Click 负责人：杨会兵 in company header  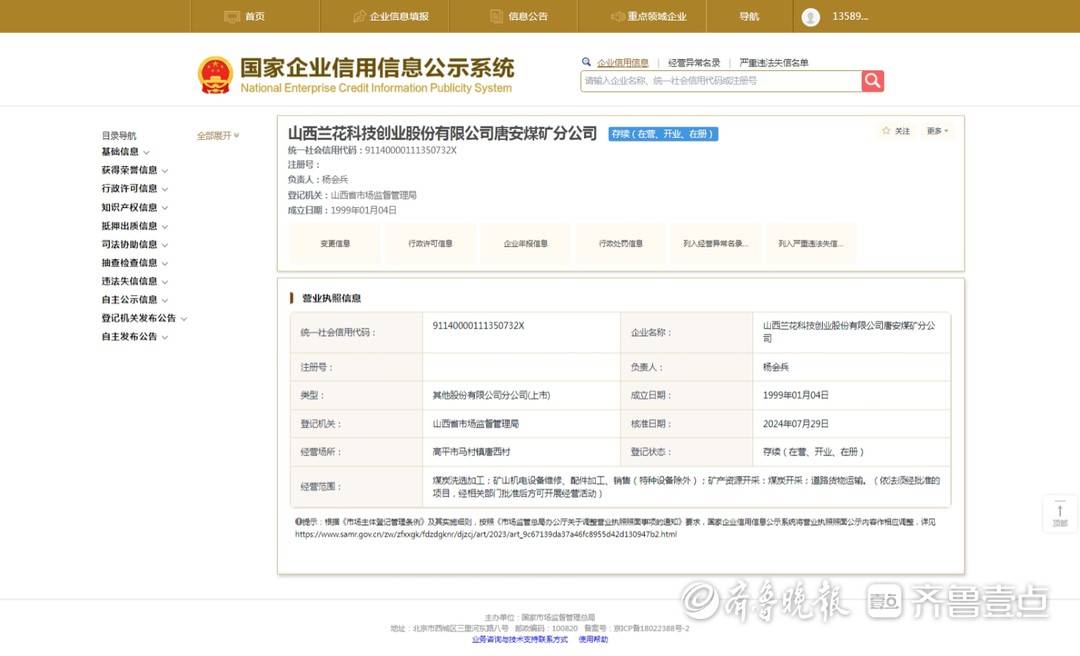(x=318, y=180)
